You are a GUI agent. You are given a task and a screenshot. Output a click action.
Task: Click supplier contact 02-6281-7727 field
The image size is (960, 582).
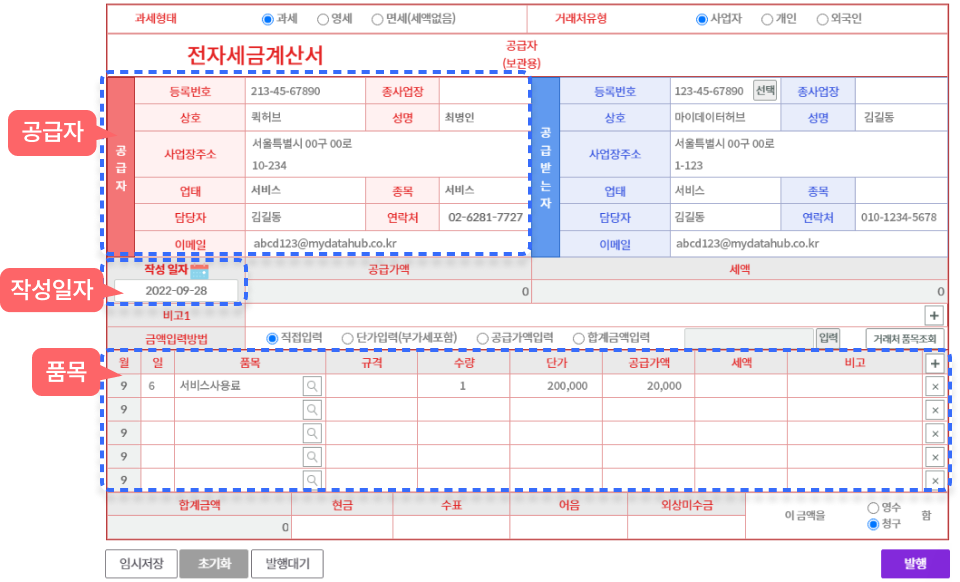point(485,217)
